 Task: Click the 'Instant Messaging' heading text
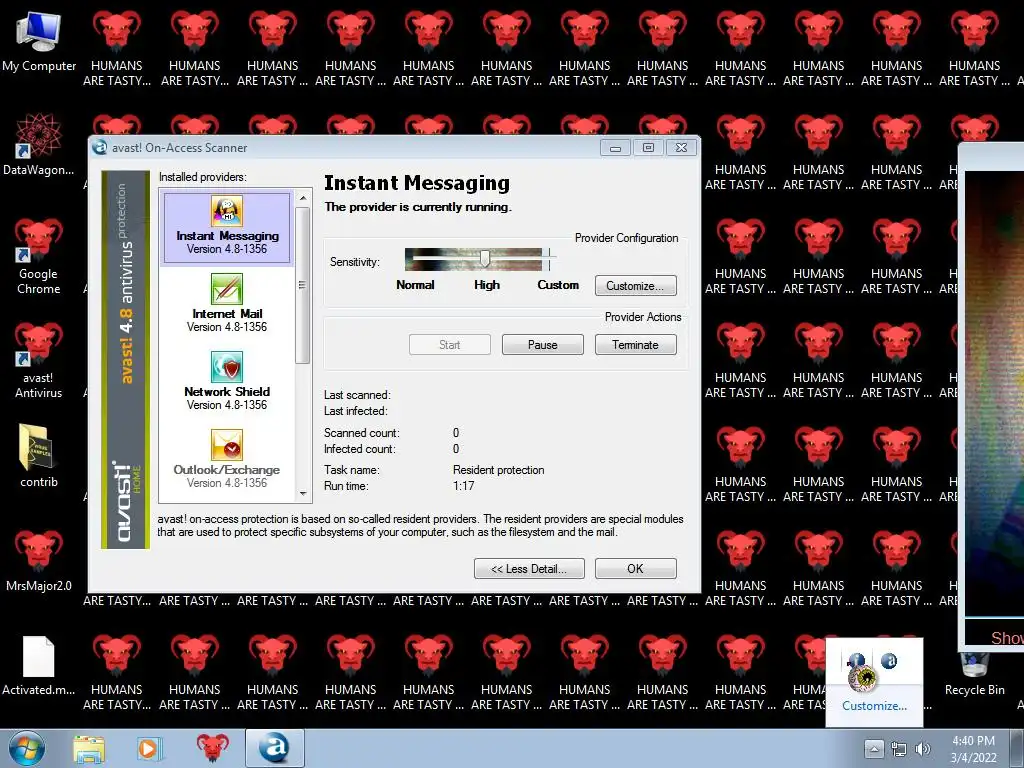coord(417,183)
